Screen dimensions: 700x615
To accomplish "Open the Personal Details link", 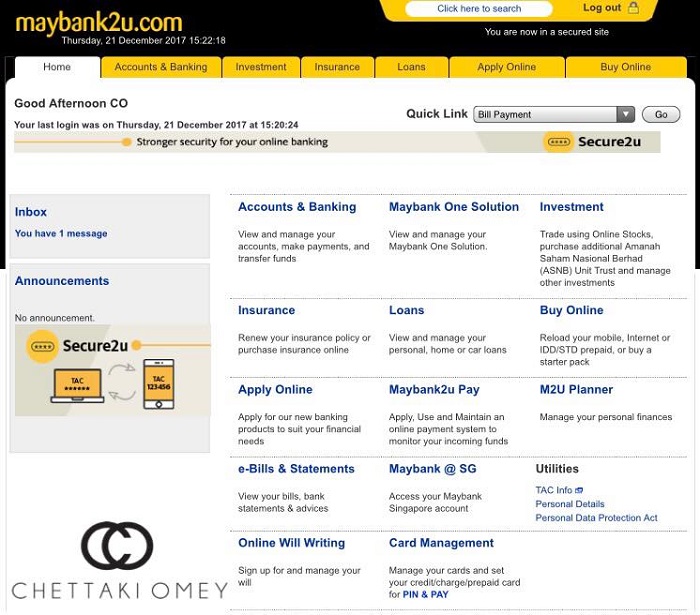I will 570,504.
